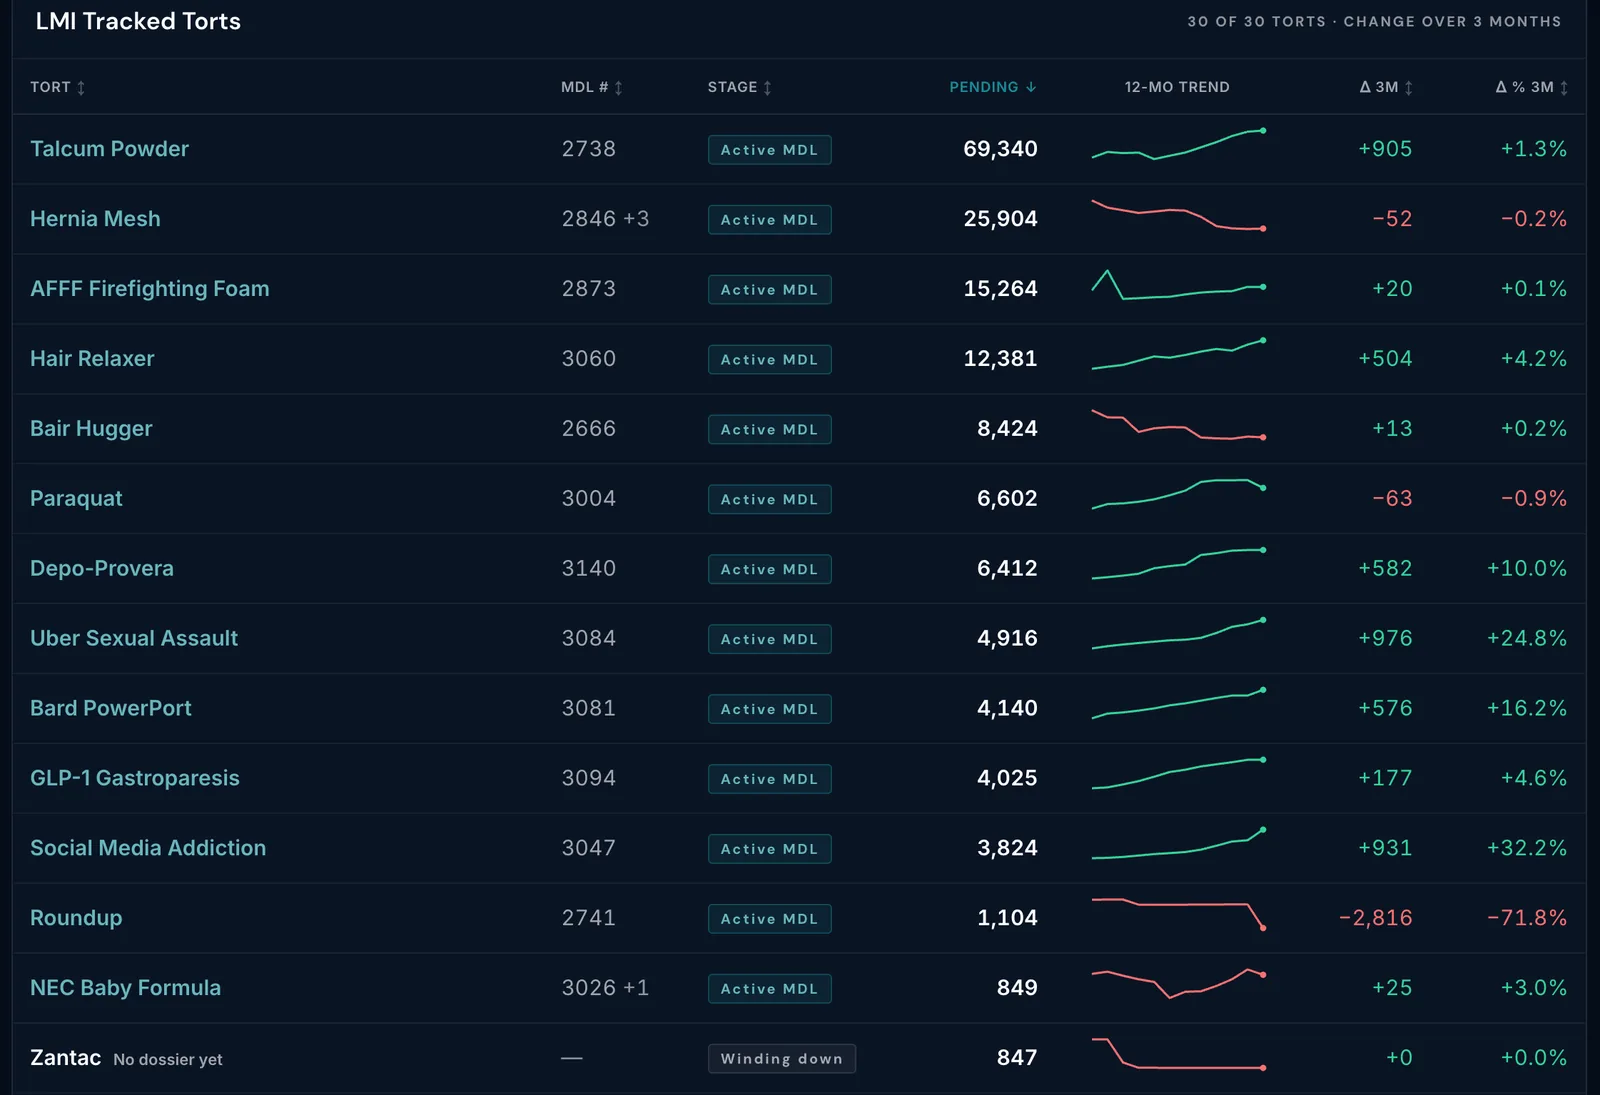Image resolution: width=1600 pixels, height=1095 pixels.
Task: Click the 12-MO TREND column header
Action: (x=1177, y=87)
